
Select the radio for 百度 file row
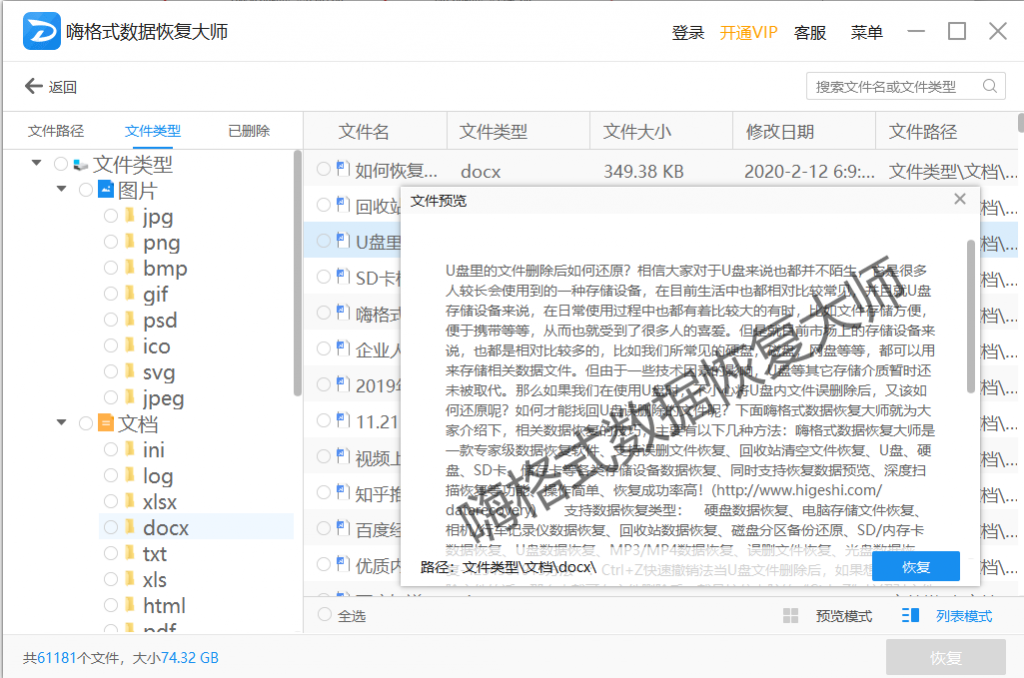323,528
